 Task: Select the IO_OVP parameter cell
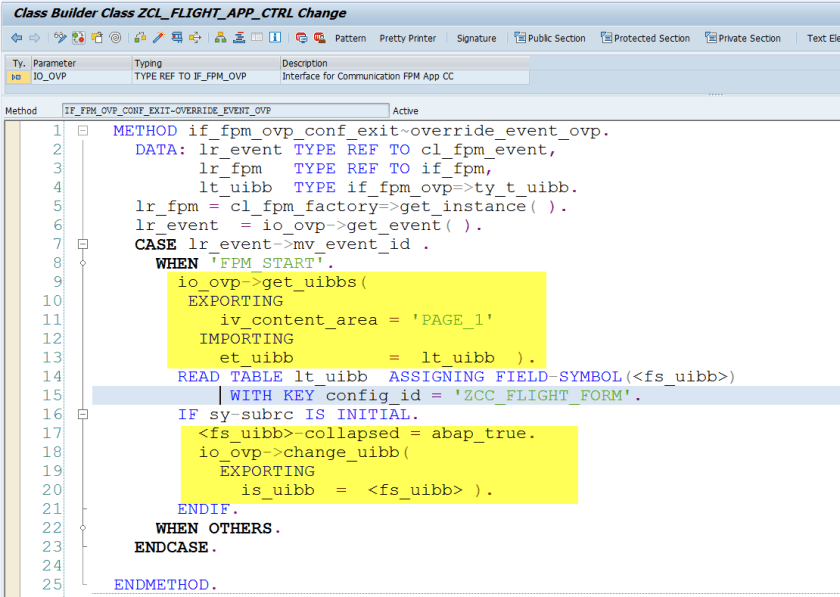click(81, 77)
